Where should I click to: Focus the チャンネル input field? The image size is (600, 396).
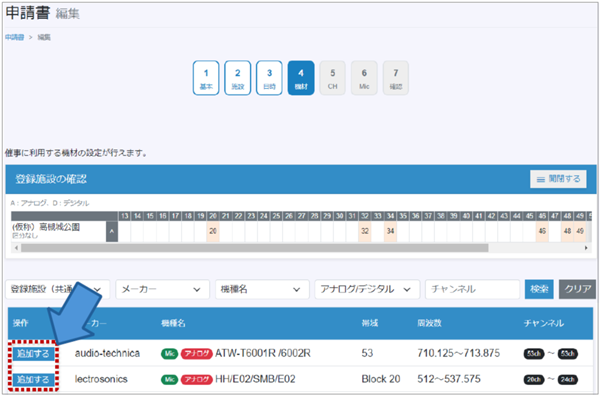[472, 289]
